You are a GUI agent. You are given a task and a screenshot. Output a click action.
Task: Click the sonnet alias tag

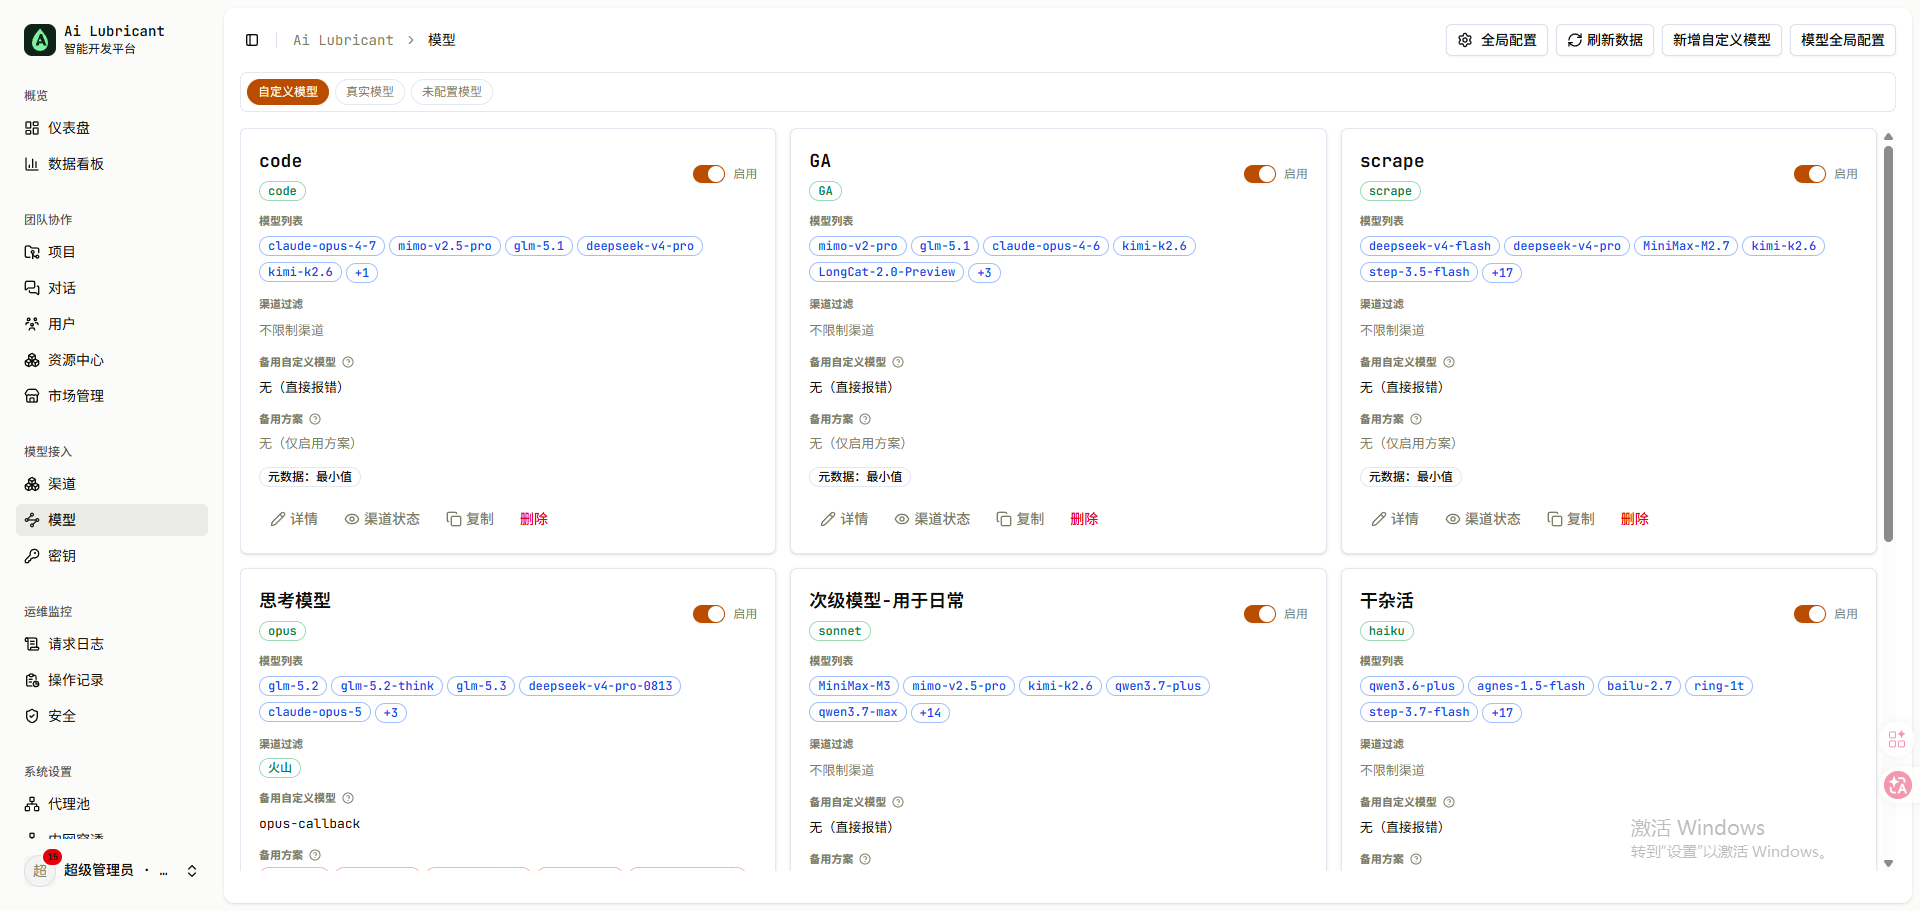(840, 631)
